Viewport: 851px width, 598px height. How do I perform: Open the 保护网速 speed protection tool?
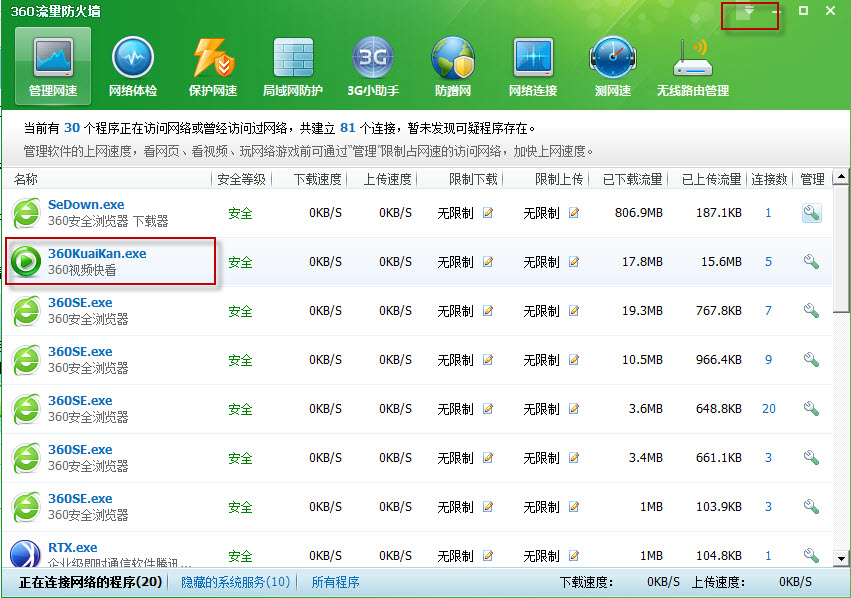tap(213, 66)
